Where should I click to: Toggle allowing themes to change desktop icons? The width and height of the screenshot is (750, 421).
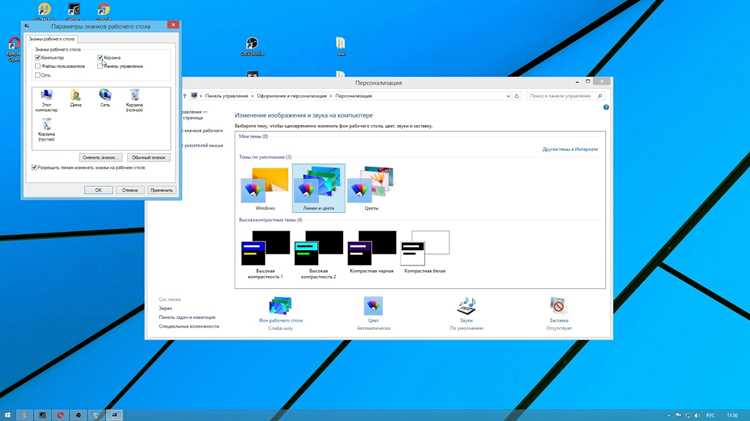pyautogui.click(x=34, y=167)
